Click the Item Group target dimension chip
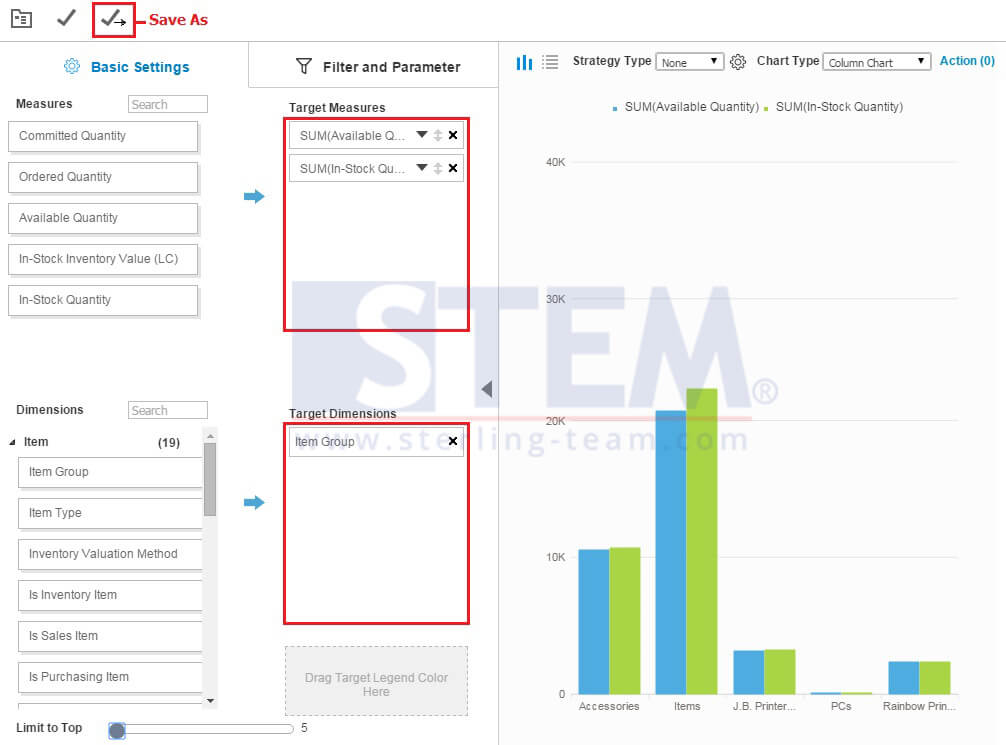Viewport: 1006px width, 745px height. (x=376, y=441)
